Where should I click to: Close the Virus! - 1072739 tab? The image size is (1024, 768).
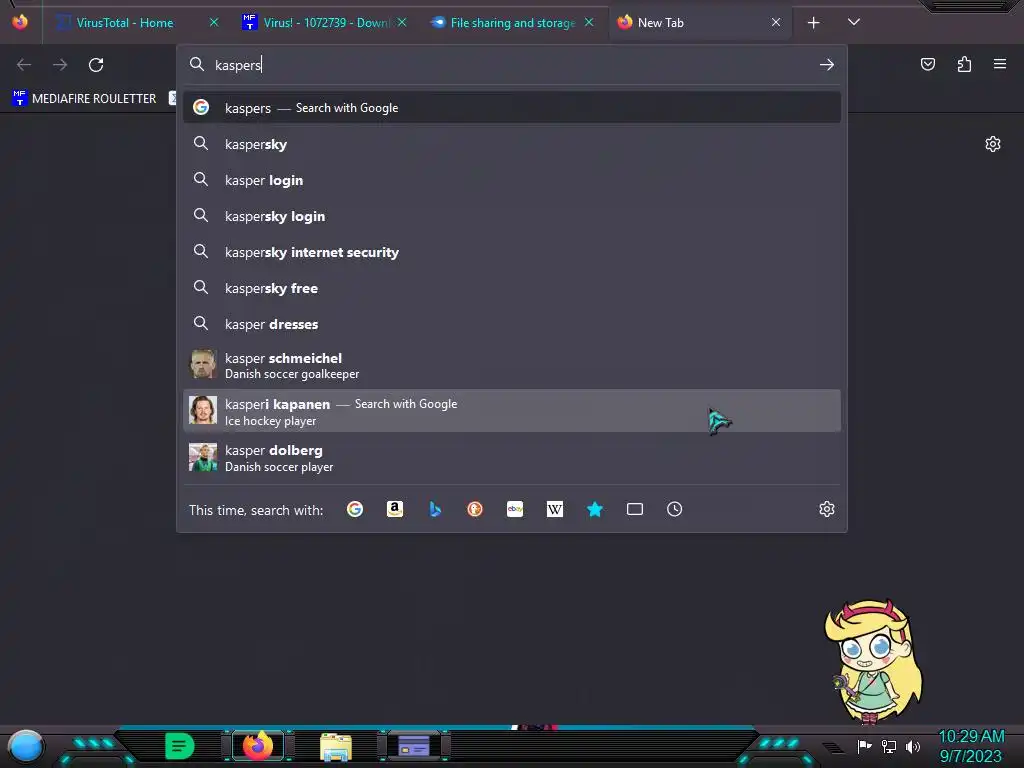(402, 23)
